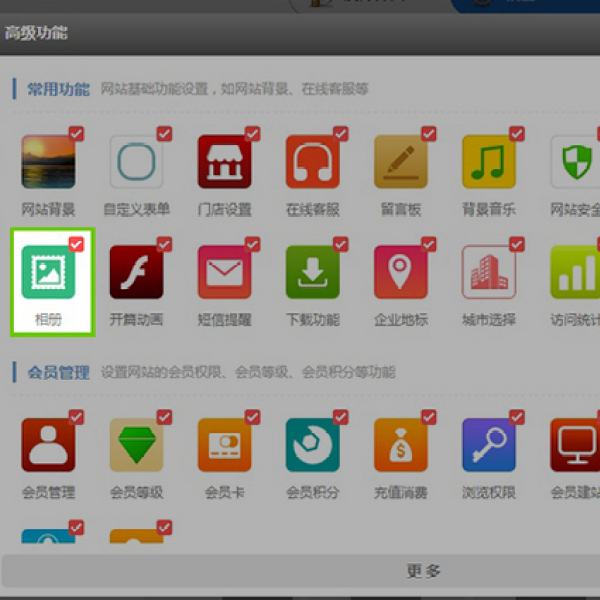Toggle the checkmark on 会员卡 icon
This screenshot has width=600, height=600.
point(253,416)
